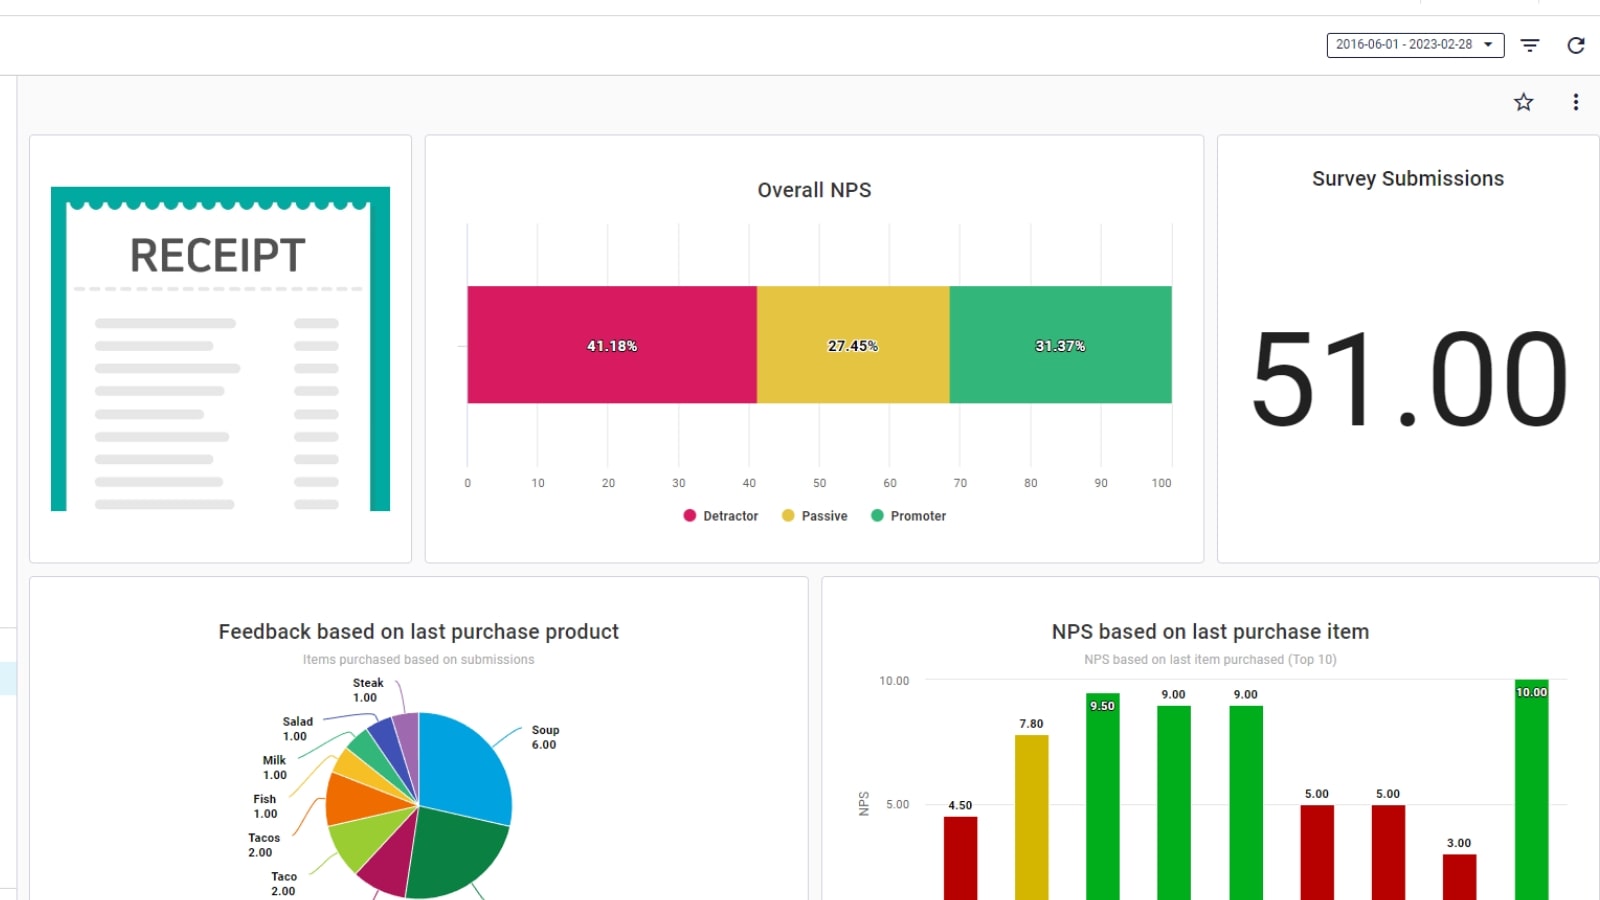Click the green Promoter legend dot
The image size is (1600, 900).
point(878,515)
